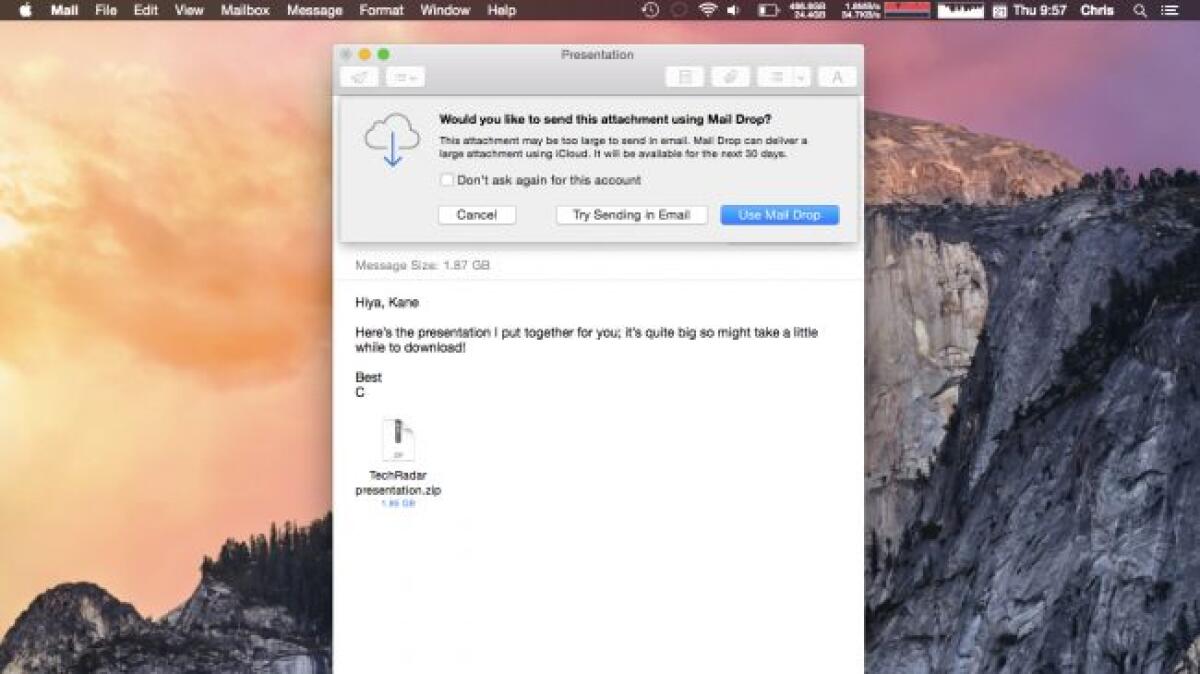This screenshot has width=1200, height=674.
Task: Click the Send message paper plane icon
Action: 360,77
